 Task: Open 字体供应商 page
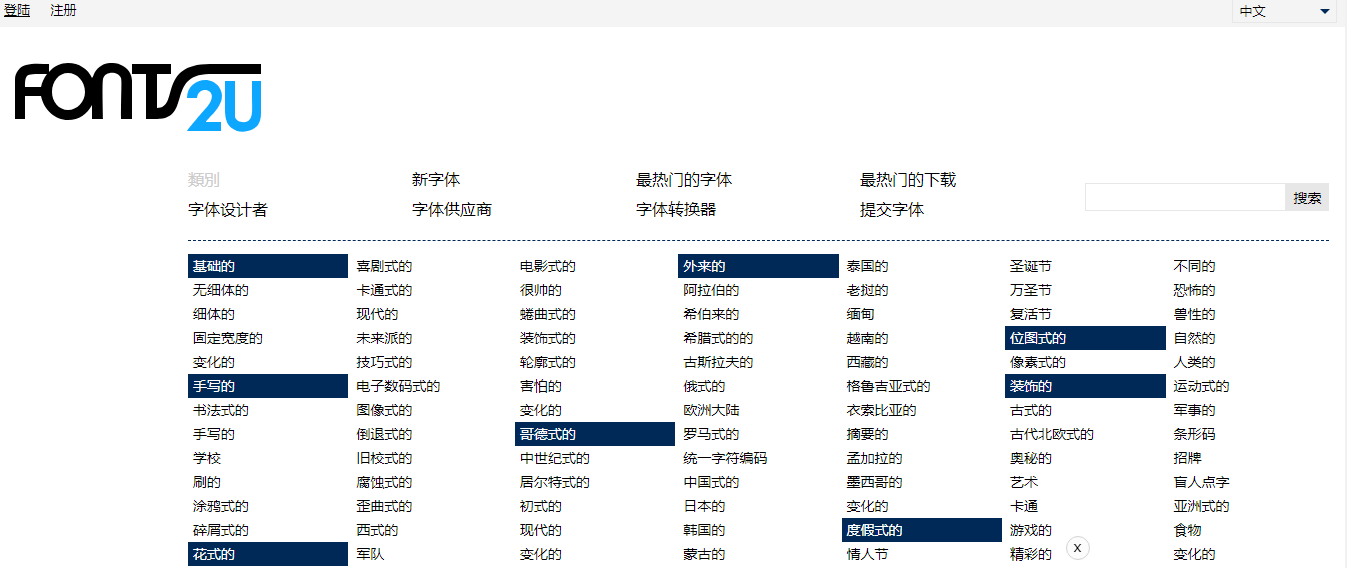tap(452, 210)
